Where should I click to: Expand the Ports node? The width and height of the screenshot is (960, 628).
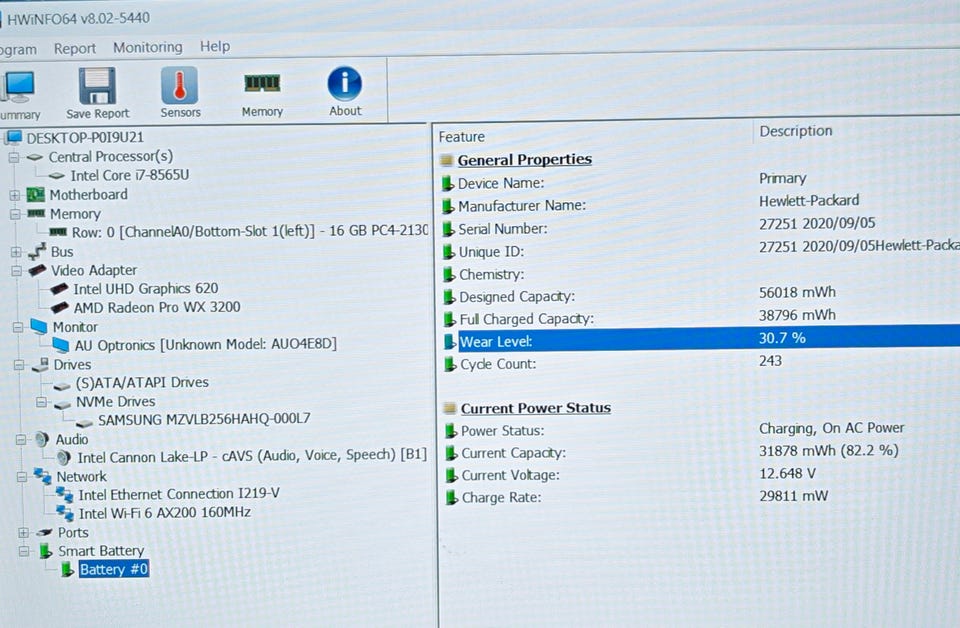[23, 533]
